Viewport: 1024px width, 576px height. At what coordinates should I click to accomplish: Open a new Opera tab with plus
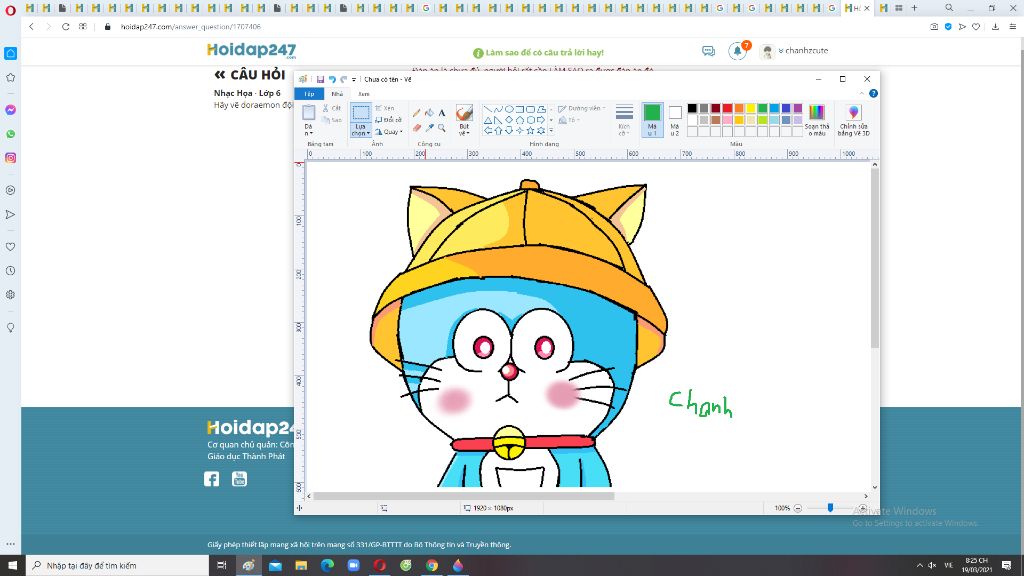click(x=914, y=8)
